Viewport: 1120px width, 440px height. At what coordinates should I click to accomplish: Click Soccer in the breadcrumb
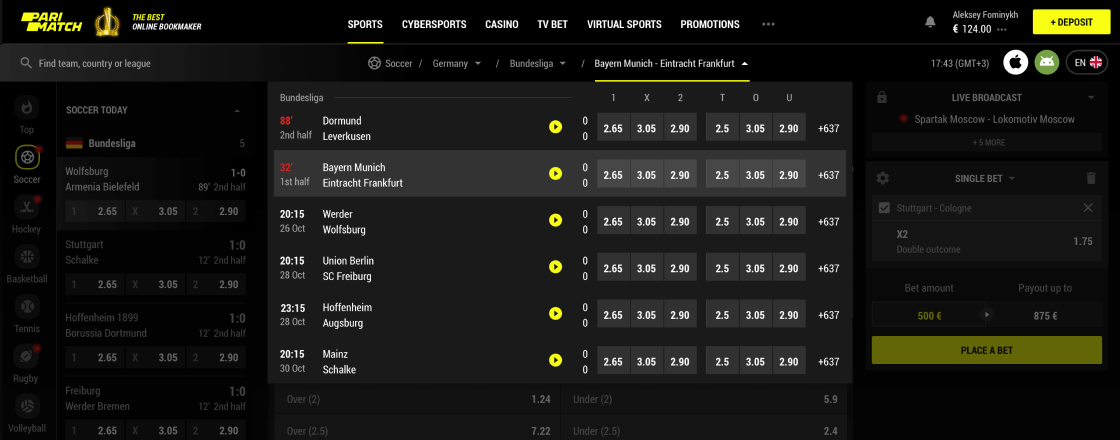[x=399, y=64]
